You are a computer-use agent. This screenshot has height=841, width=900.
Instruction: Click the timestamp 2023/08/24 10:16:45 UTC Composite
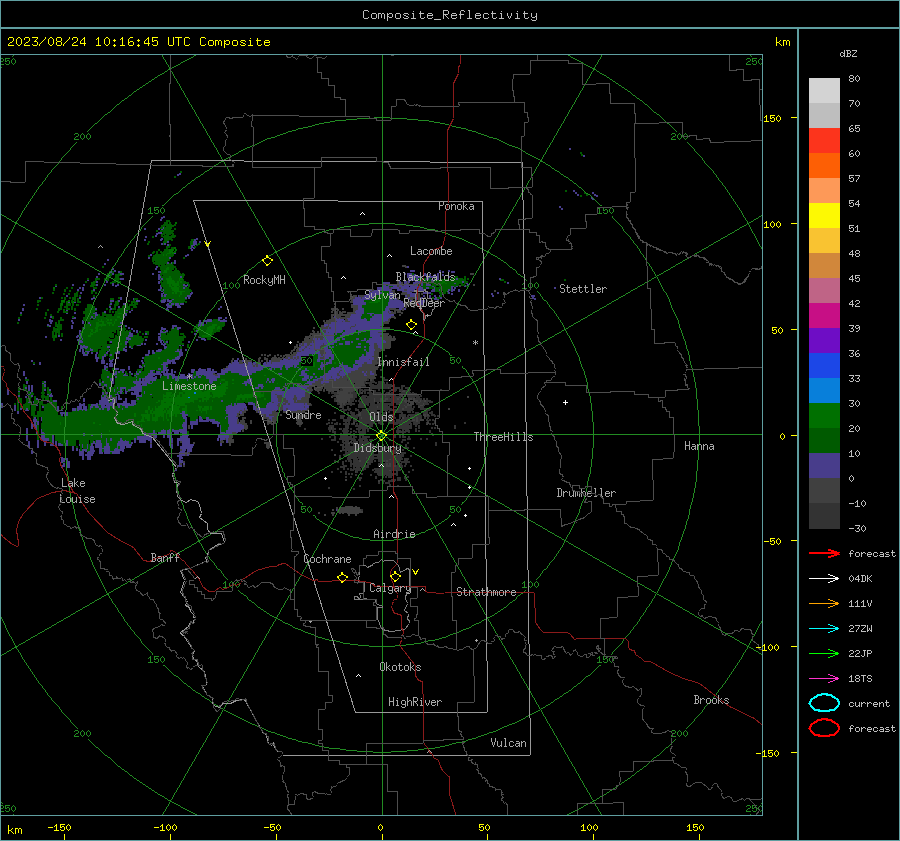(x=138, y=42)
